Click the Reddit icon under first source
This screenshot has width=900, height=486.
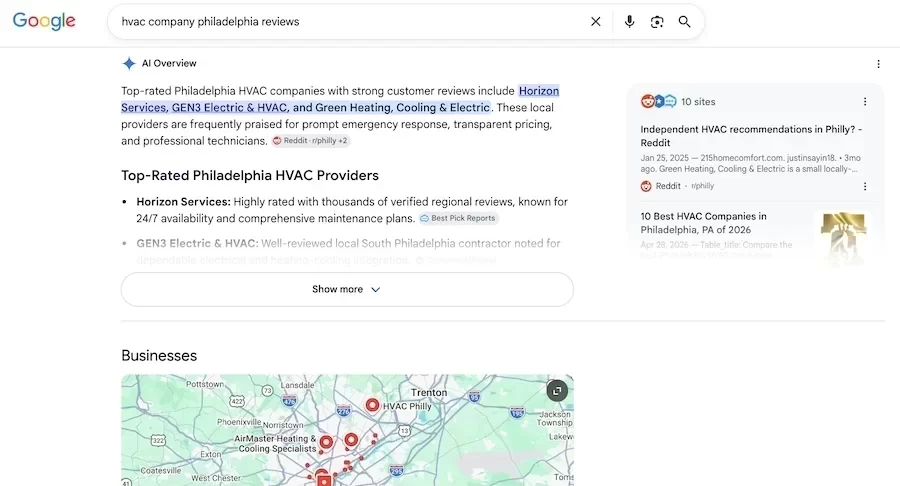coord(646,186)
